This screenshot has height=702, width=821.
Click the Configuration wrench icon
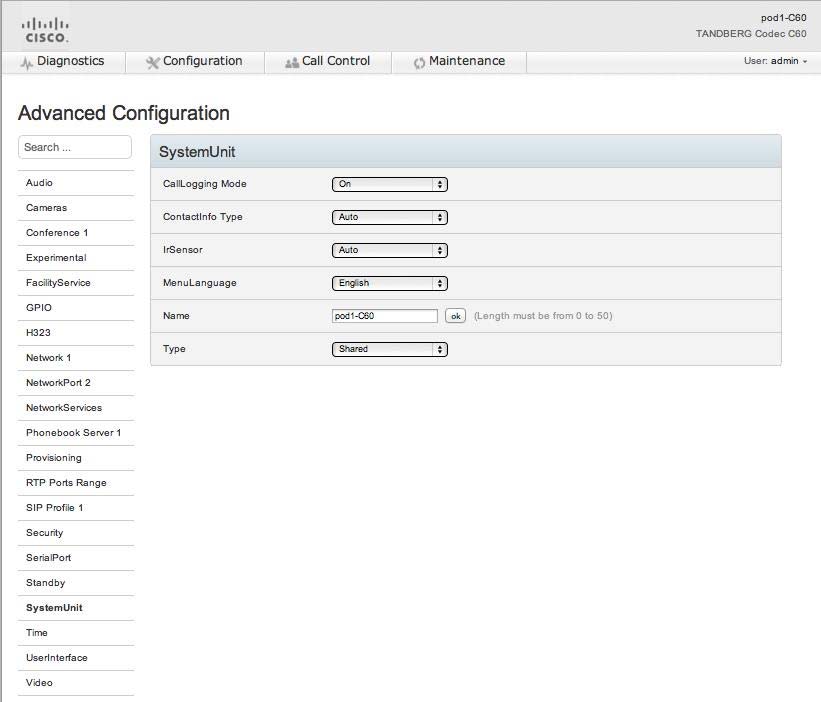[152, 63]
